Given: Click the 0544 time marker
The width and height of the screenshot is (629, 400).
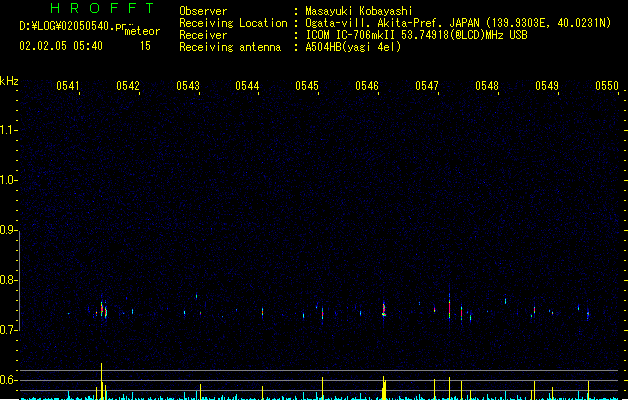Looking at the screenshot, I should [247, 86].
